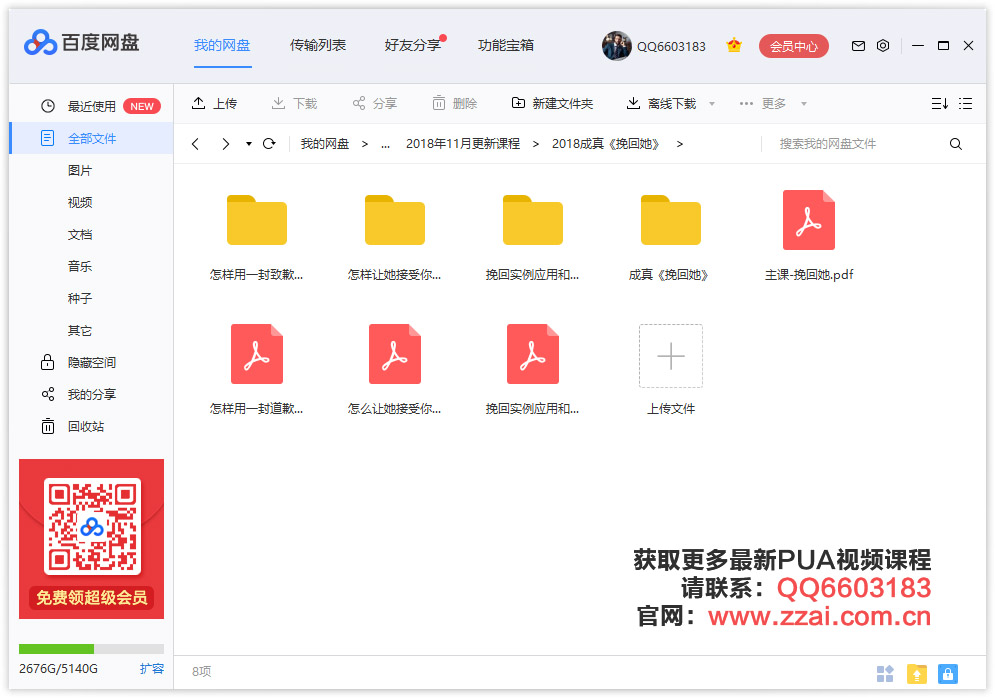Select 最近使用 in sidebar
This screenshot has height=698, width=995.
tap(91, 107)
